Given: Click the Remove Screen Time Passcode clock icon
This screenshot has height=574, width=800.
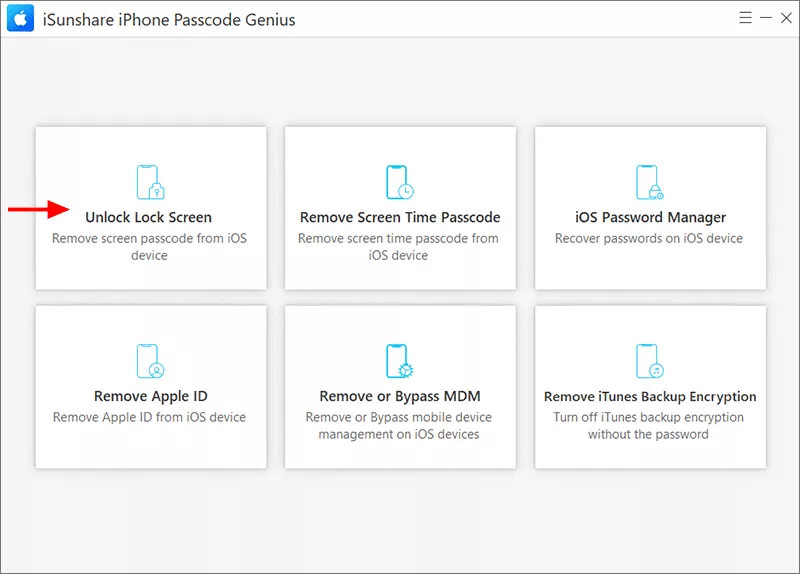Looking at the screenshot, I should 399,182.
